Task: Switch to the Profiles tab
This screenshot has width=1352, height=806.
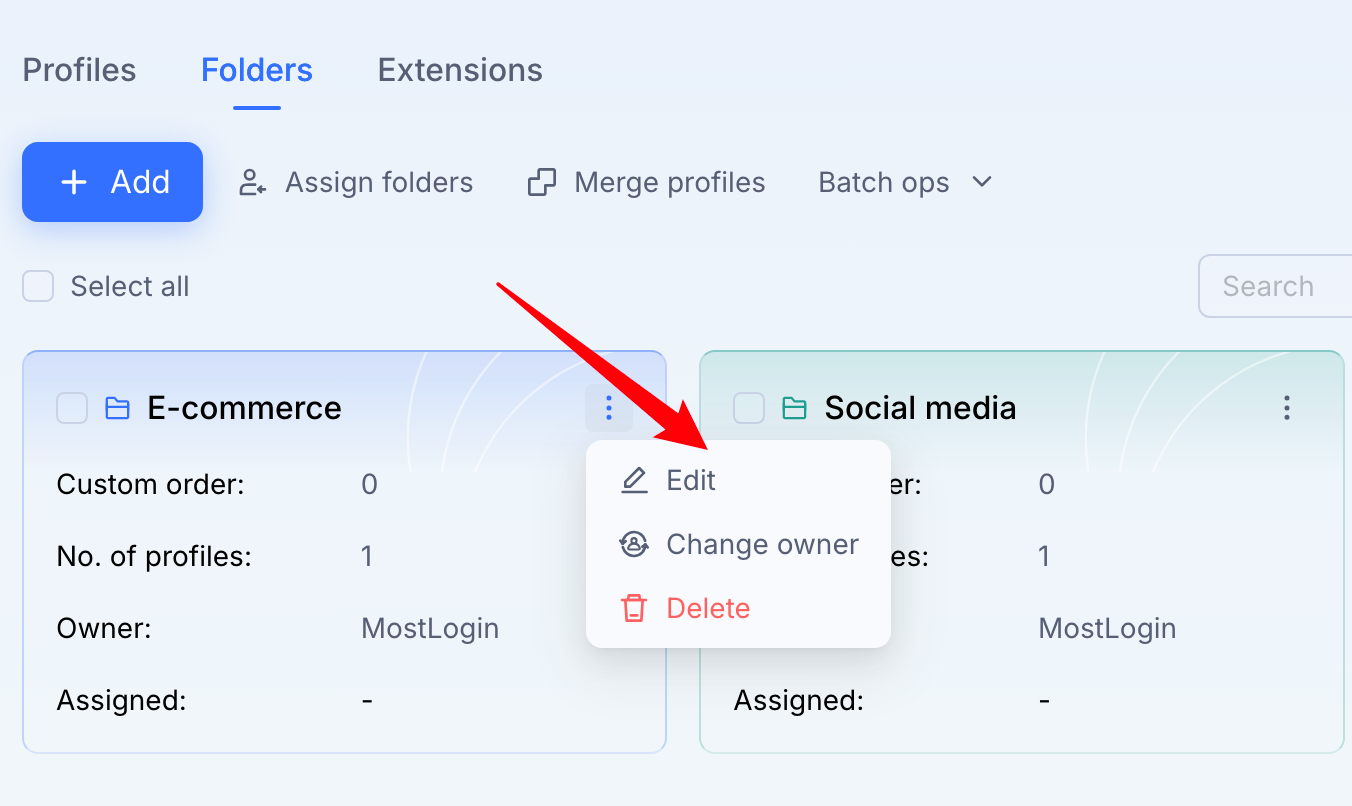Action: point(79,70)
